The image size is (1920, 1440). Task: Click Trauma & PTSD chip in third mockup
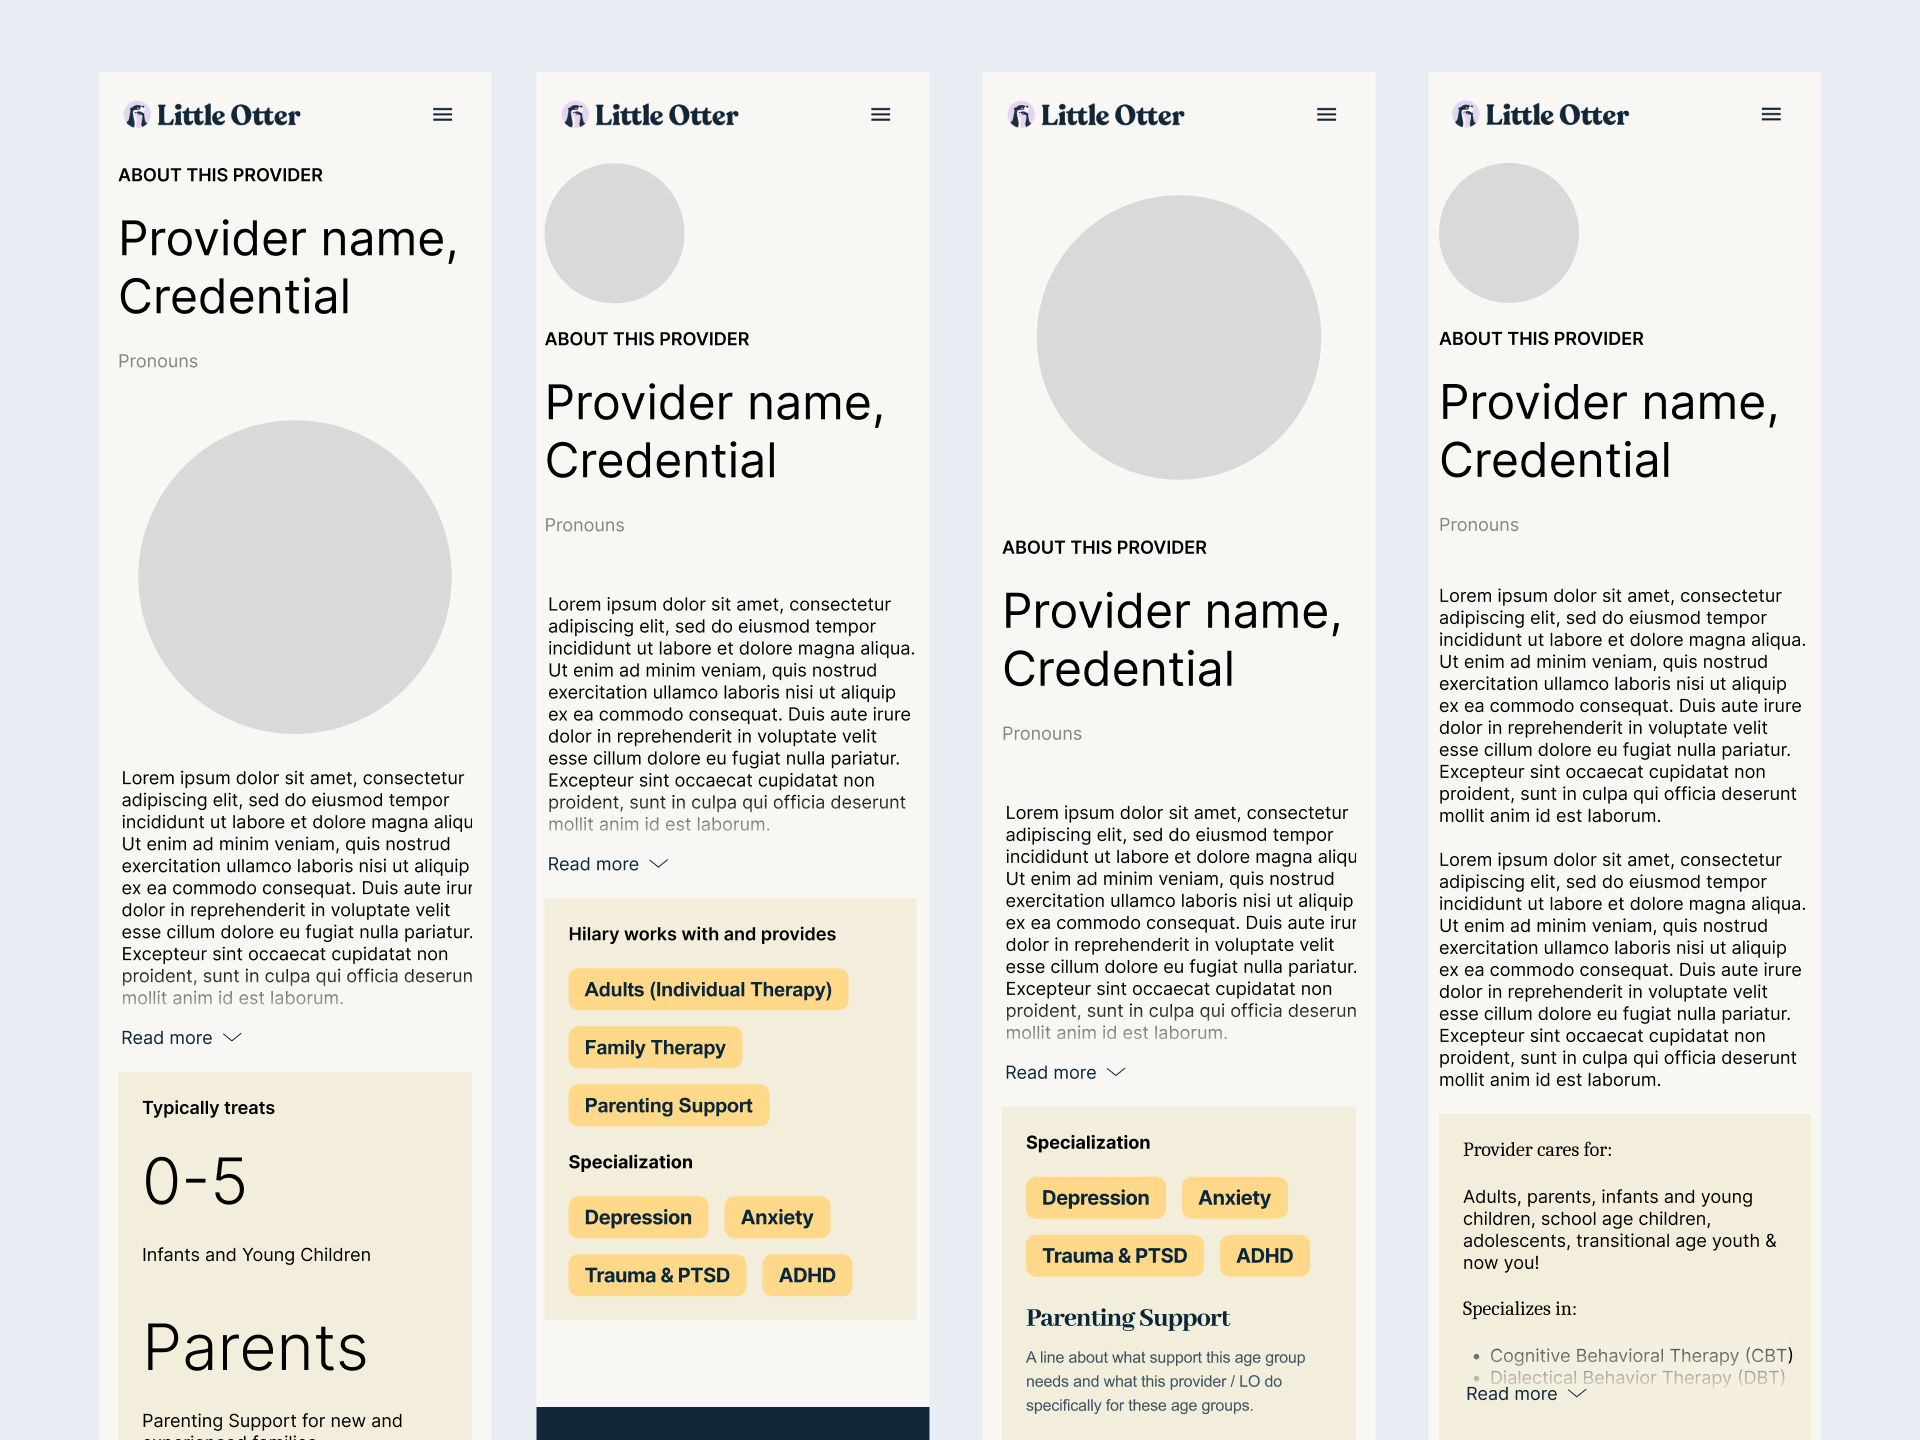pyautogui.click(x=1114, y=1256)
